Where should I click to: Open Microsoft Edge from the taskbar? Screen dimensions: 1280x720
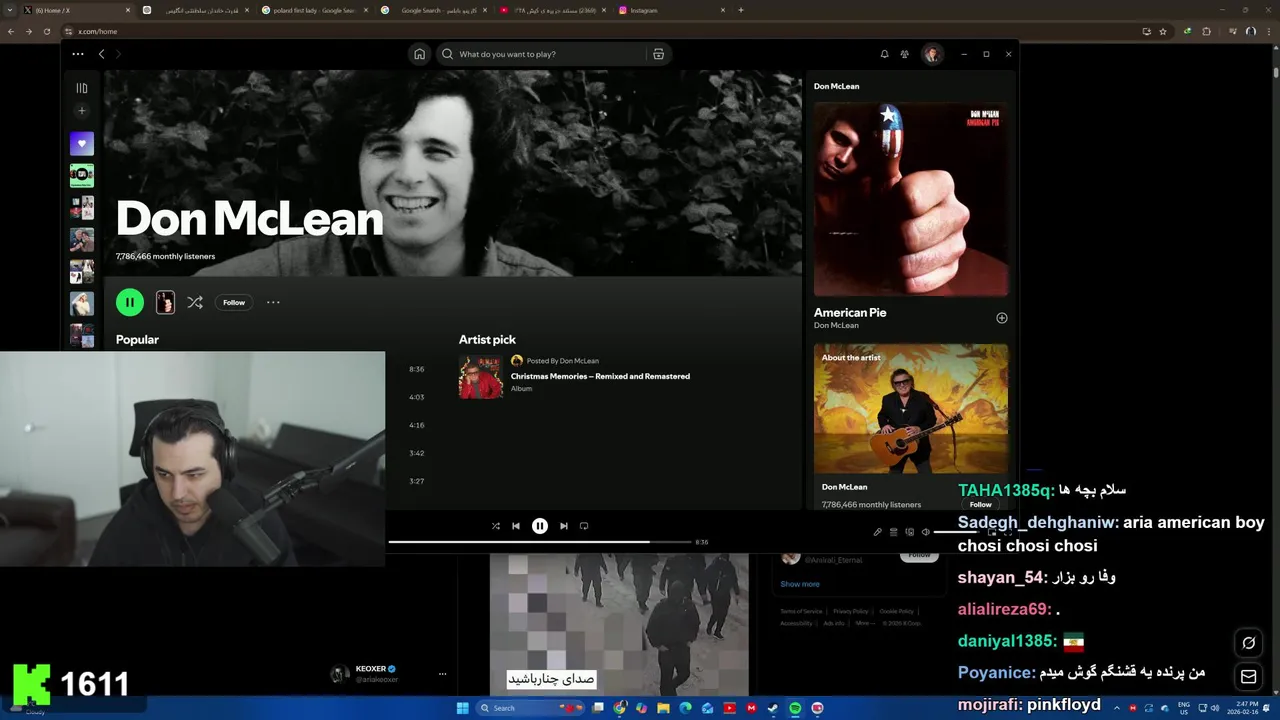click(x=685, y=708)
